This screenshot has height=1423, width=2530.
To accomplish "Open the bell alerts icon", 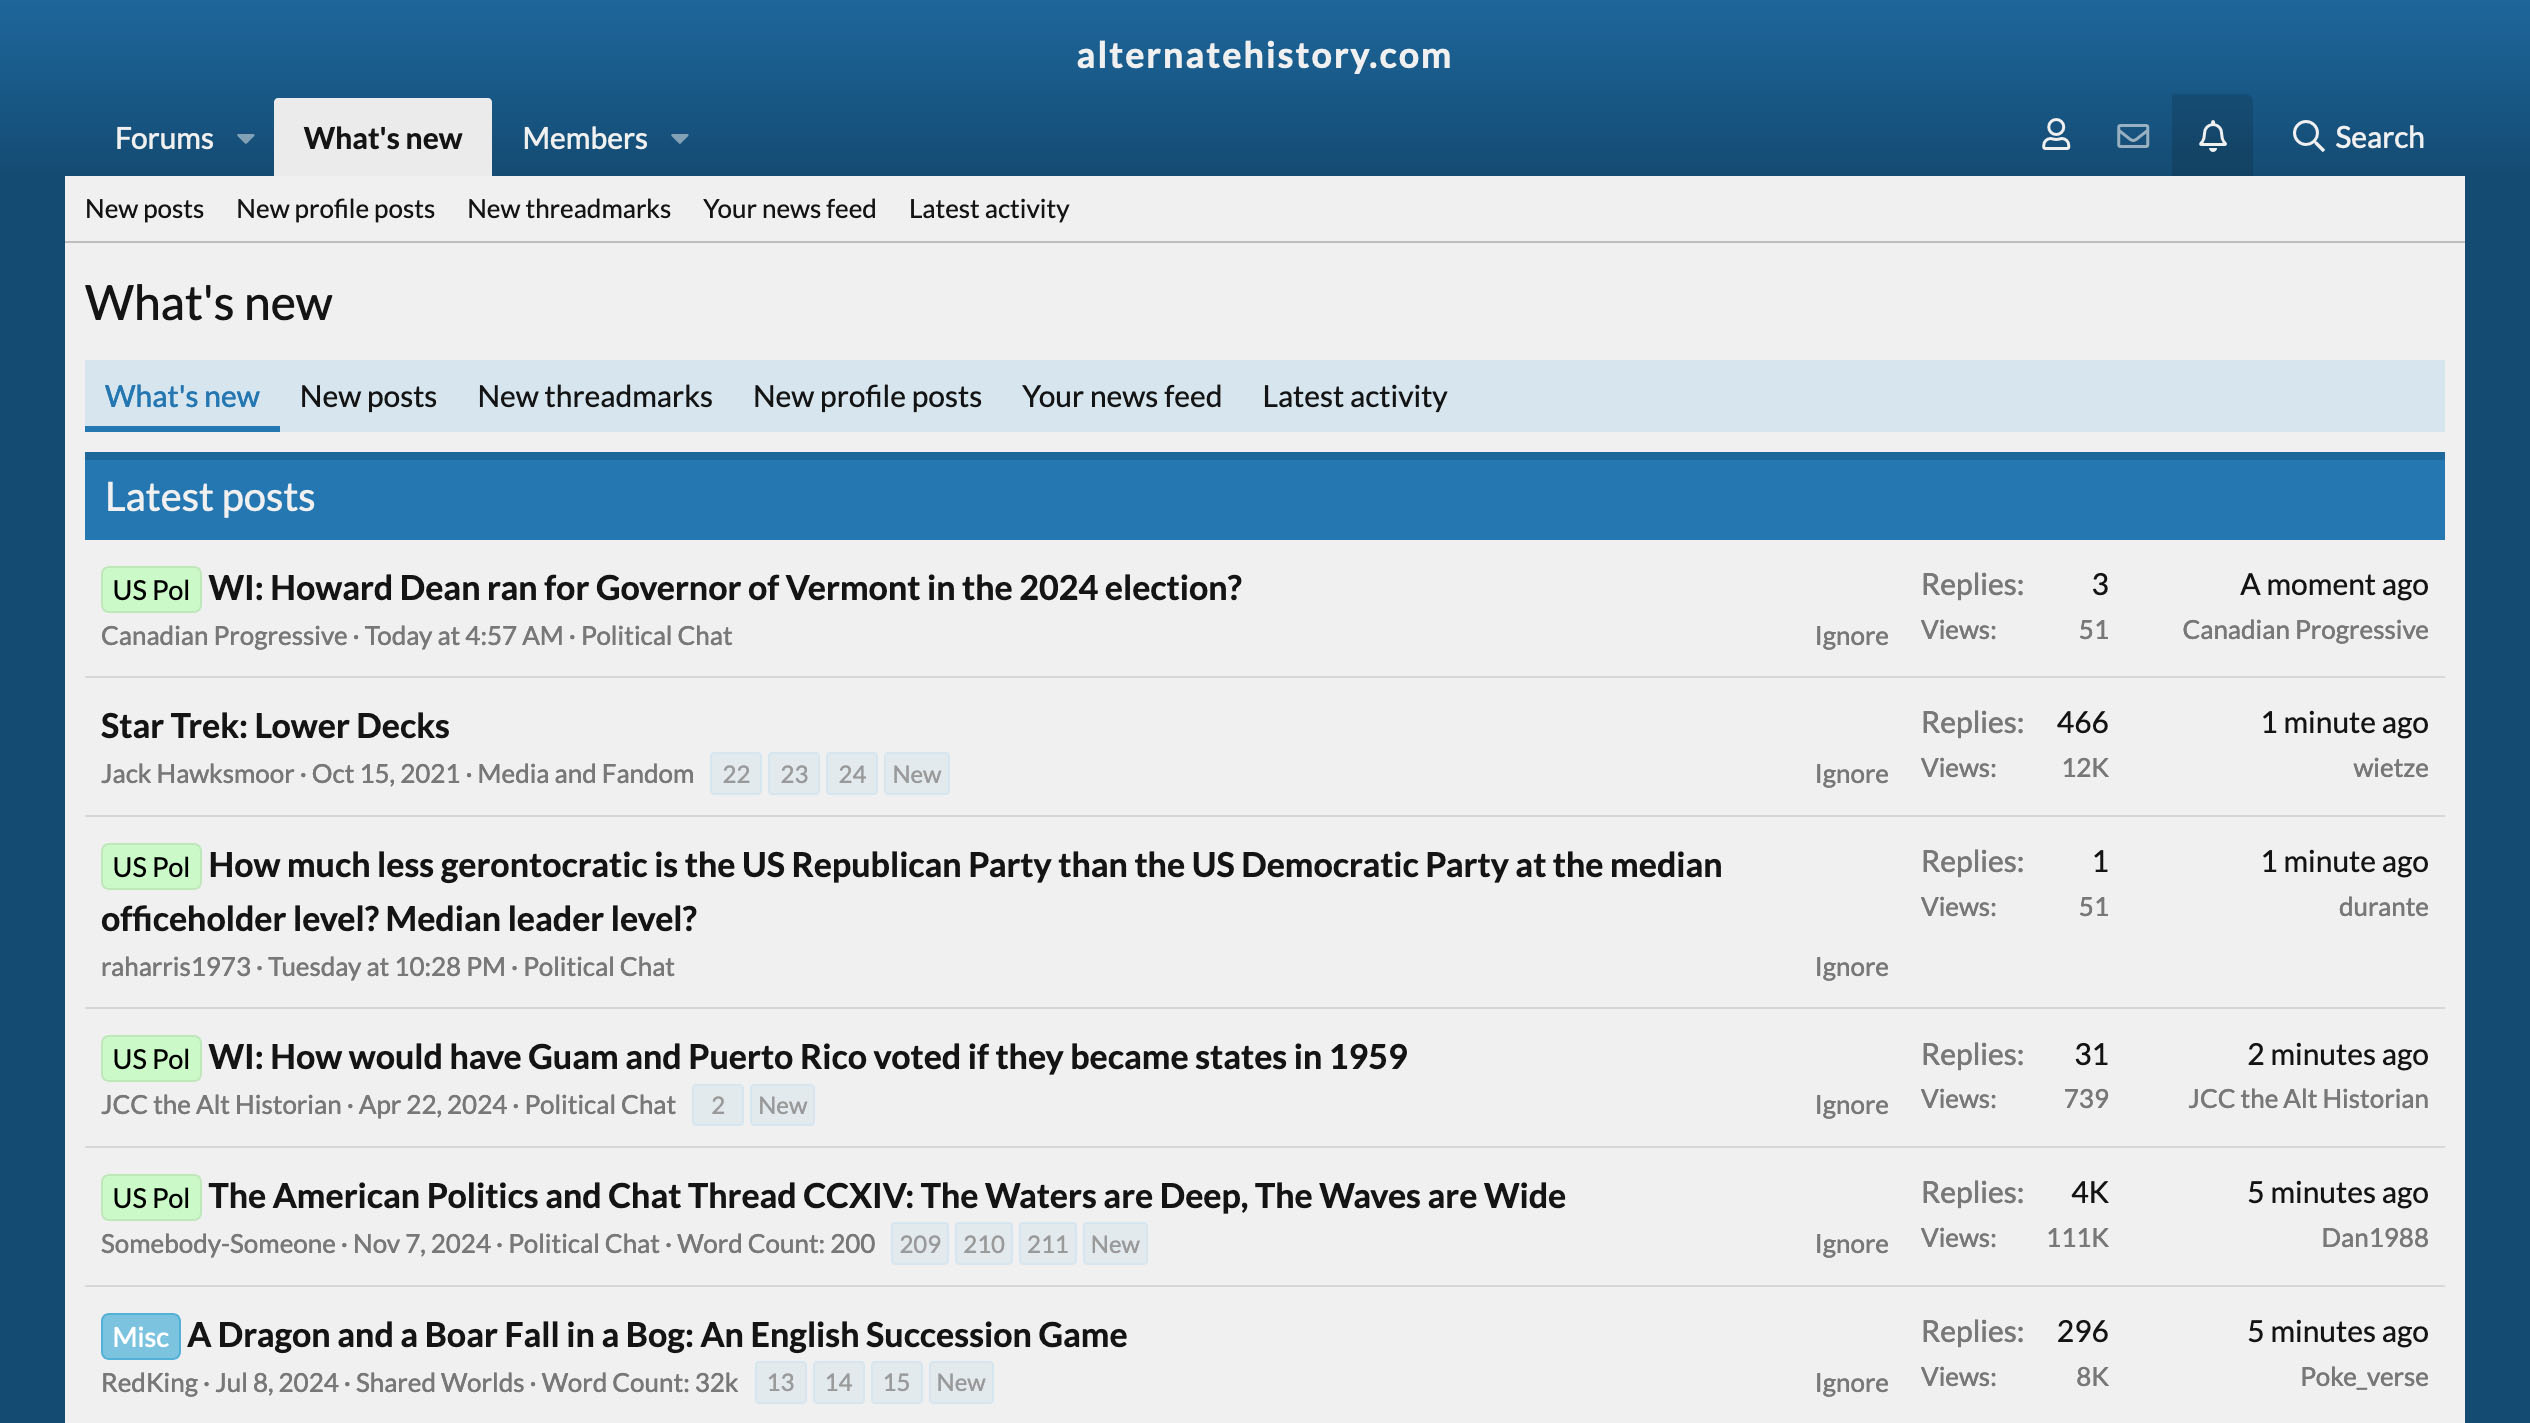I will [x=2212, y=136].
